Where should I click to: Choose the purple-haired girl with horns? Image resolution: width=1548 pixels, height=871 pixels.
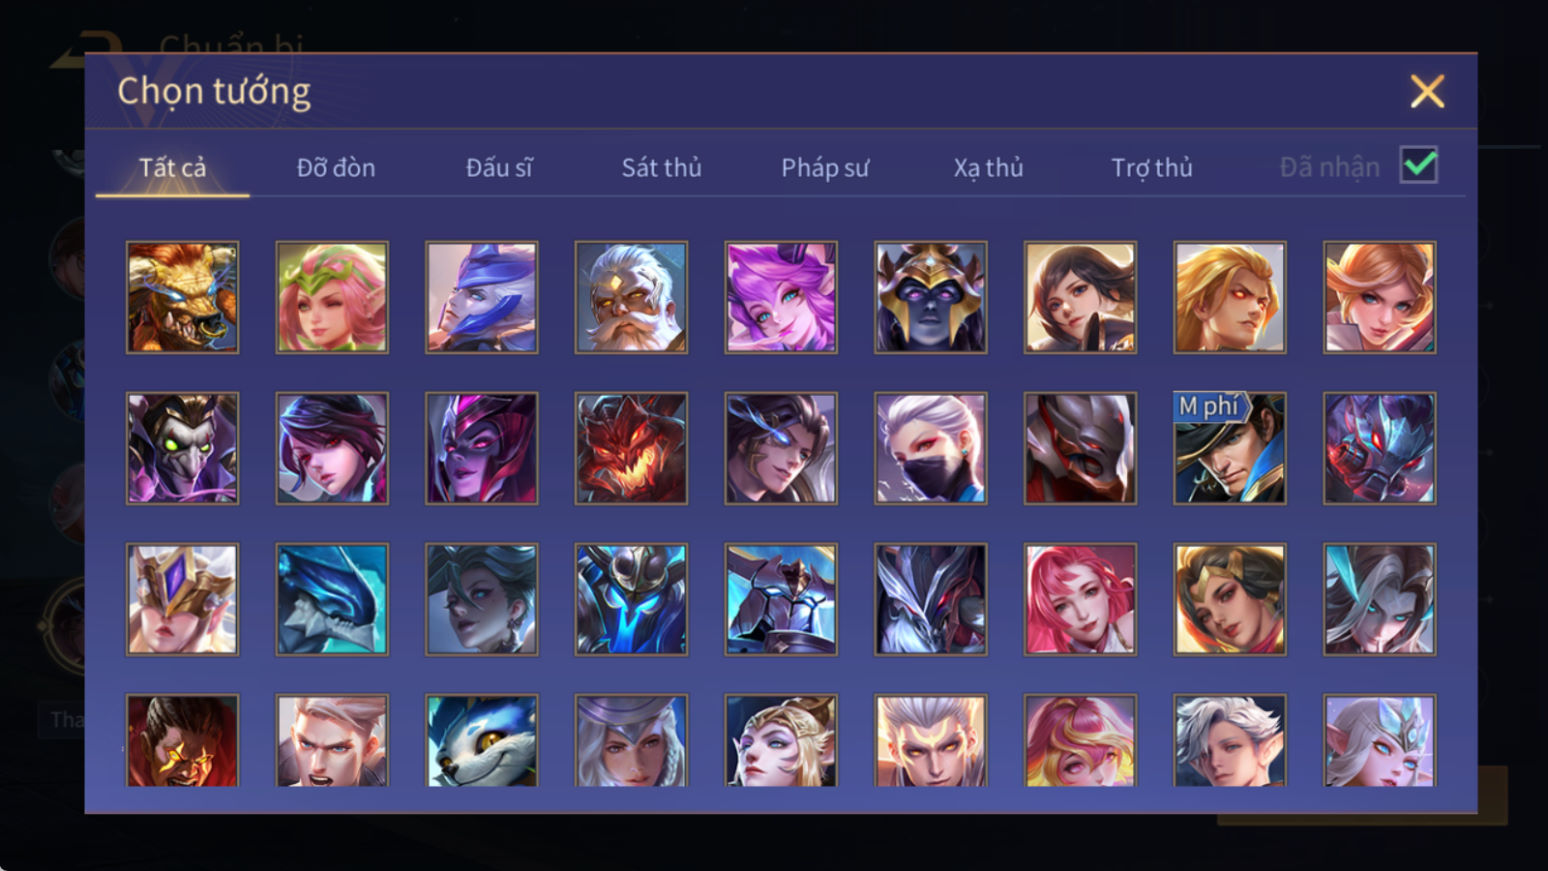(781, 297)
